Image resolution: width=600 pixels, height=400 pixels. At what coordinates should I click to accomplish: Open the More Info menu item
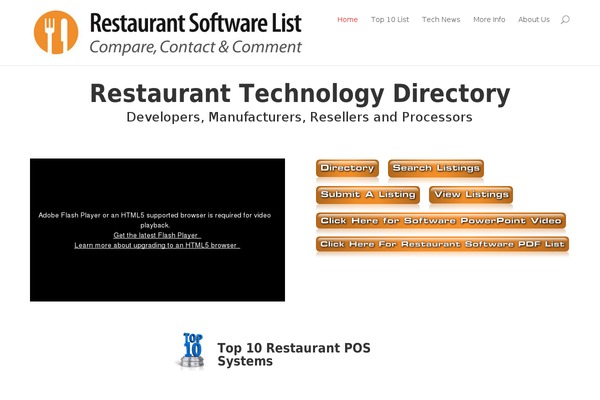coord(489,20)
